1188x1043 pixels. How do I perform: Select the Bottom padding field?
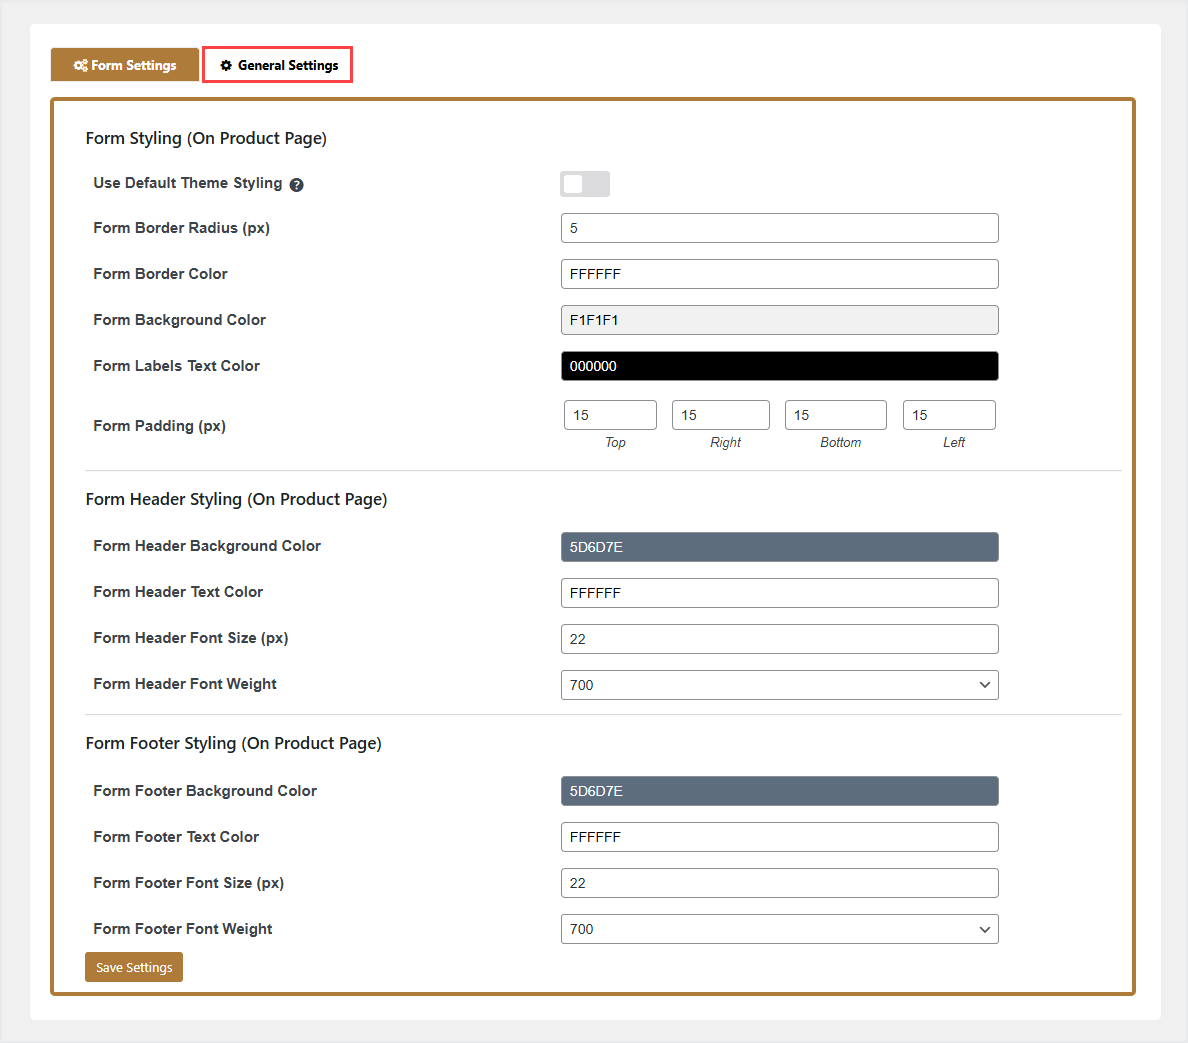point(835,415)
